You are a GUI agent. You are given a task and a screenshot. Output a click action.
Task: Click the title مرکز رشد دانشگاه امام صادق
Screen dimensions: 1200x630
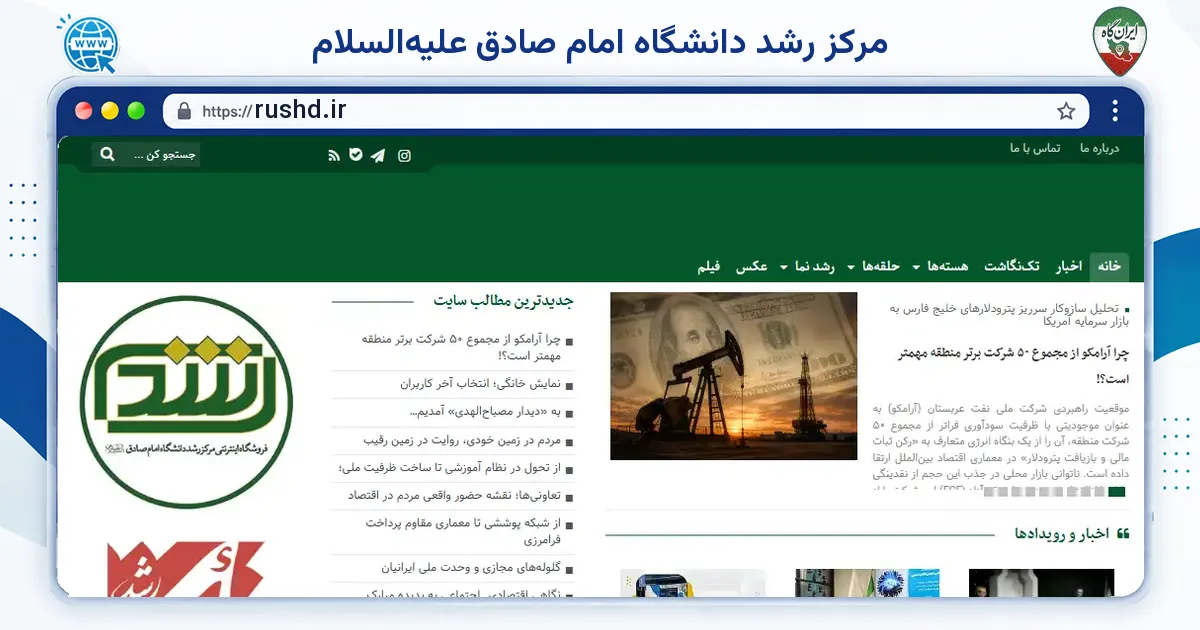click(599, 42)
